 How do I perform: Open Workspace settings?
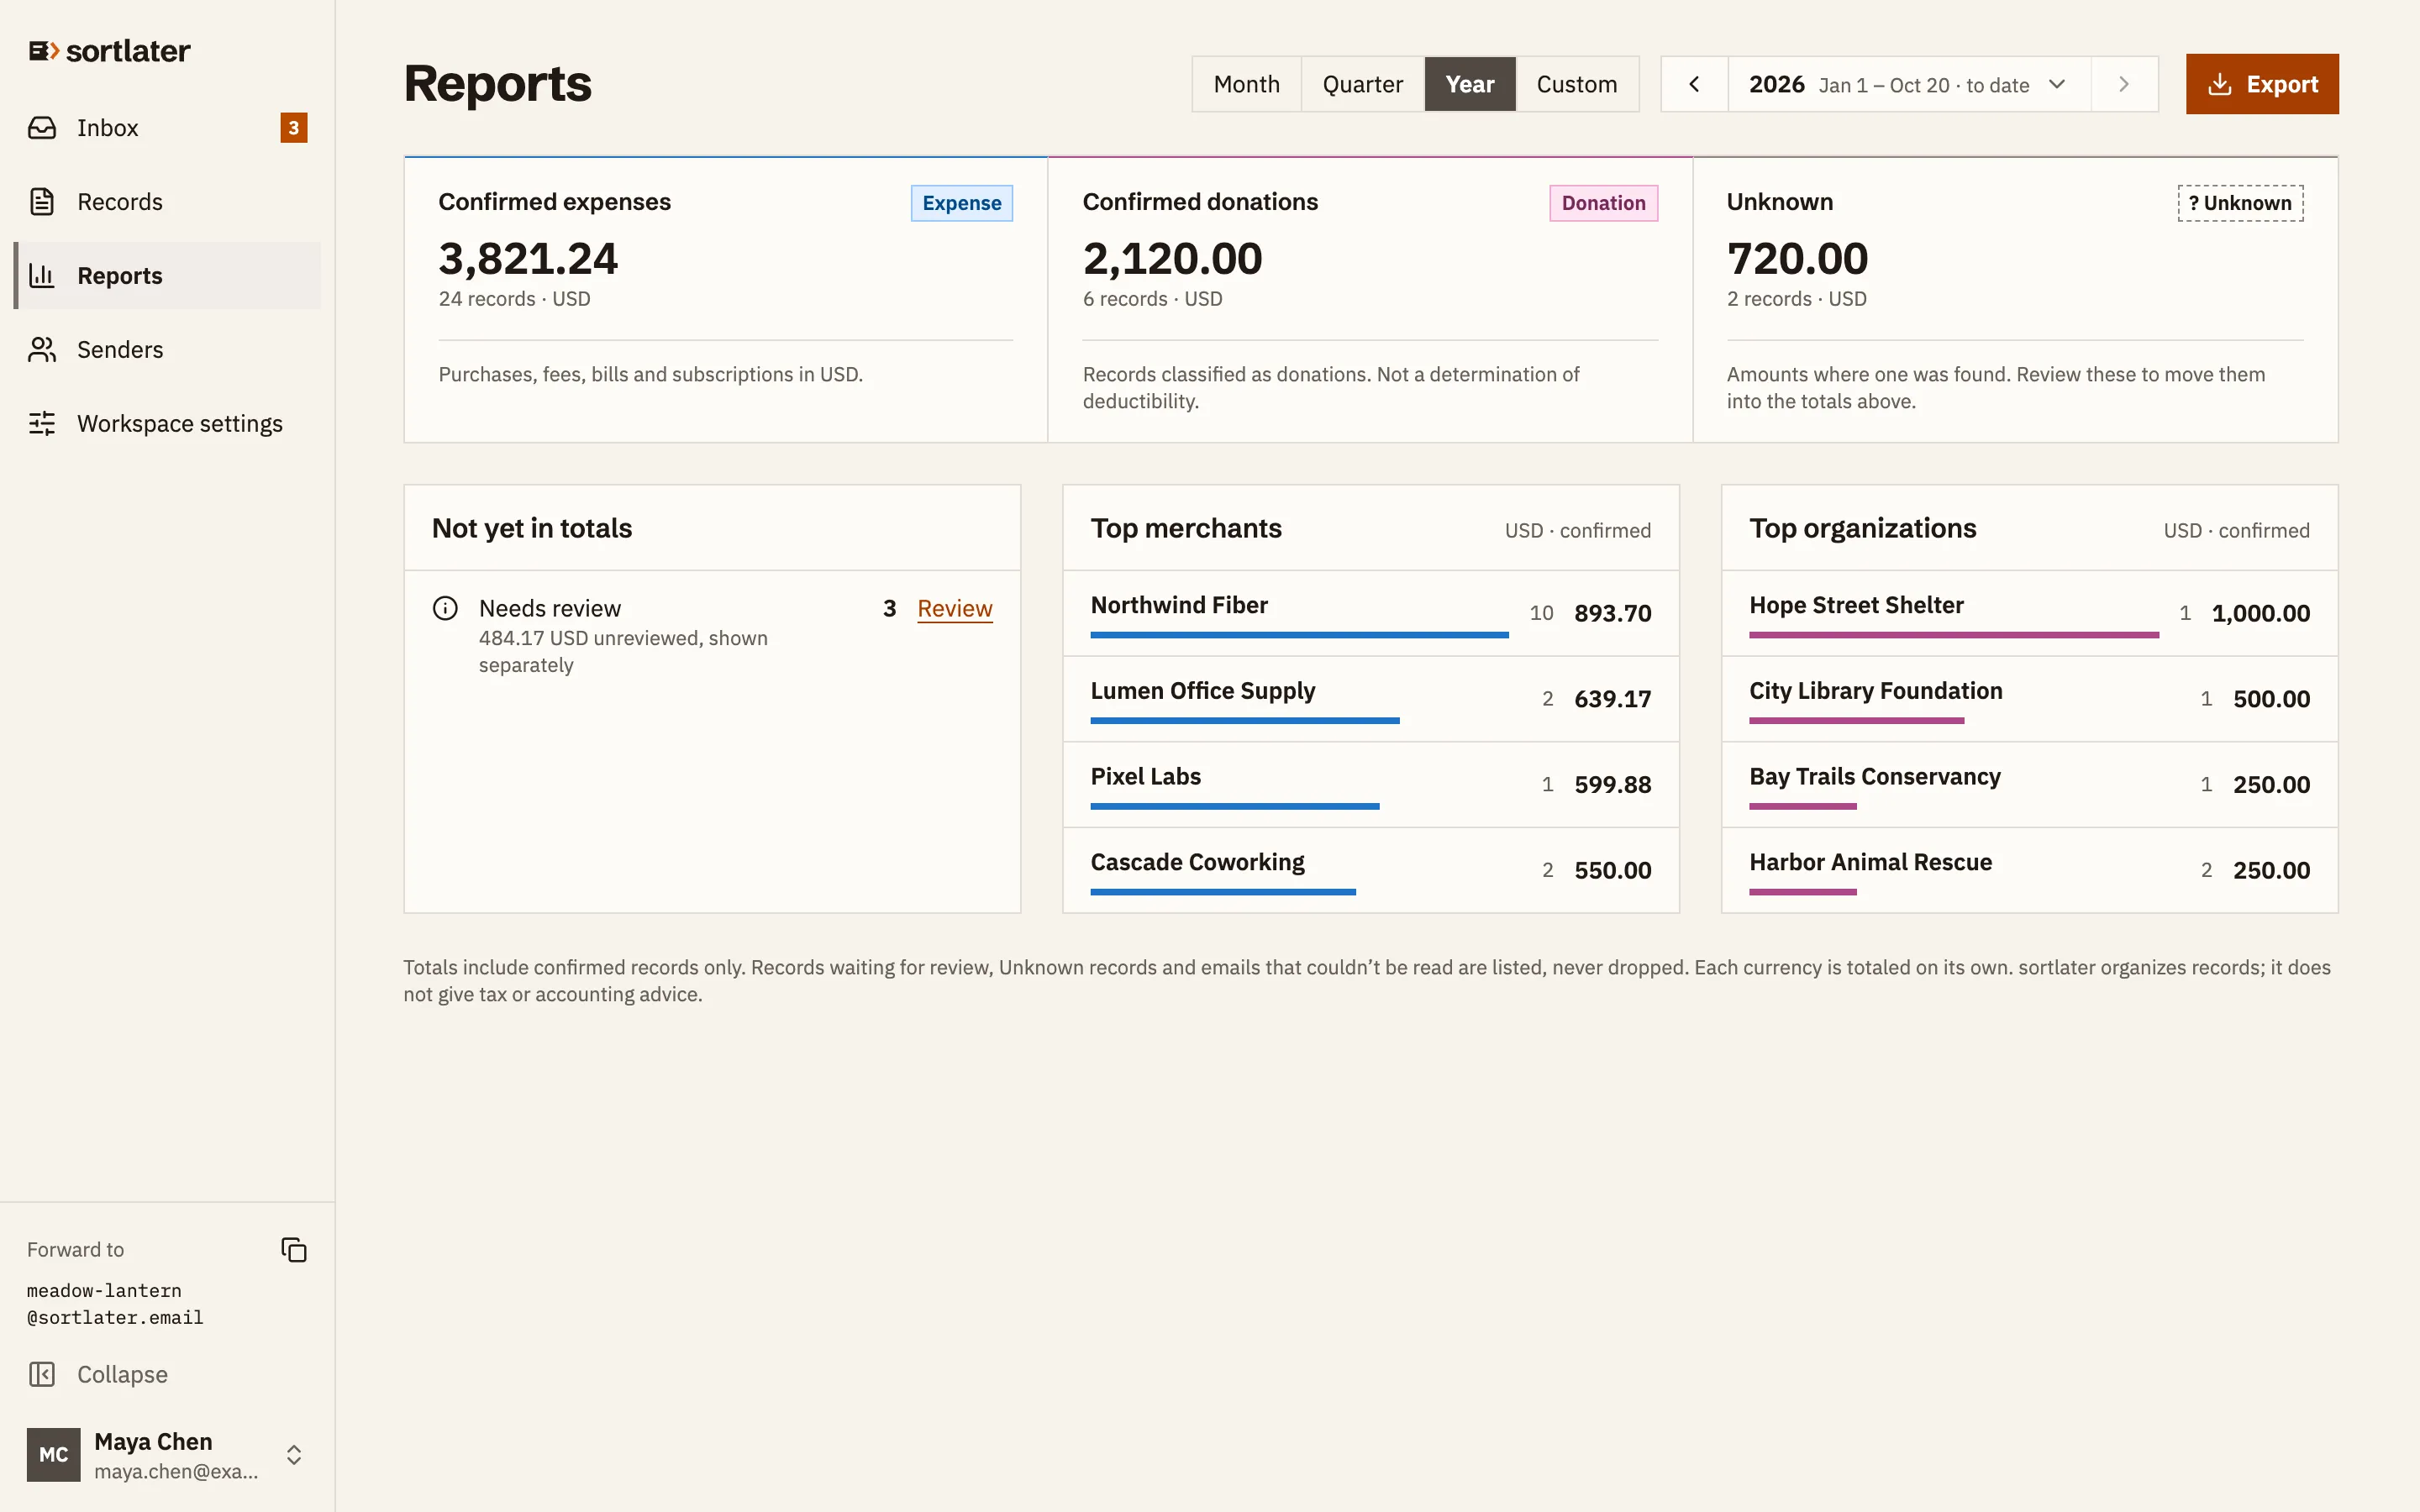[167, 424]
